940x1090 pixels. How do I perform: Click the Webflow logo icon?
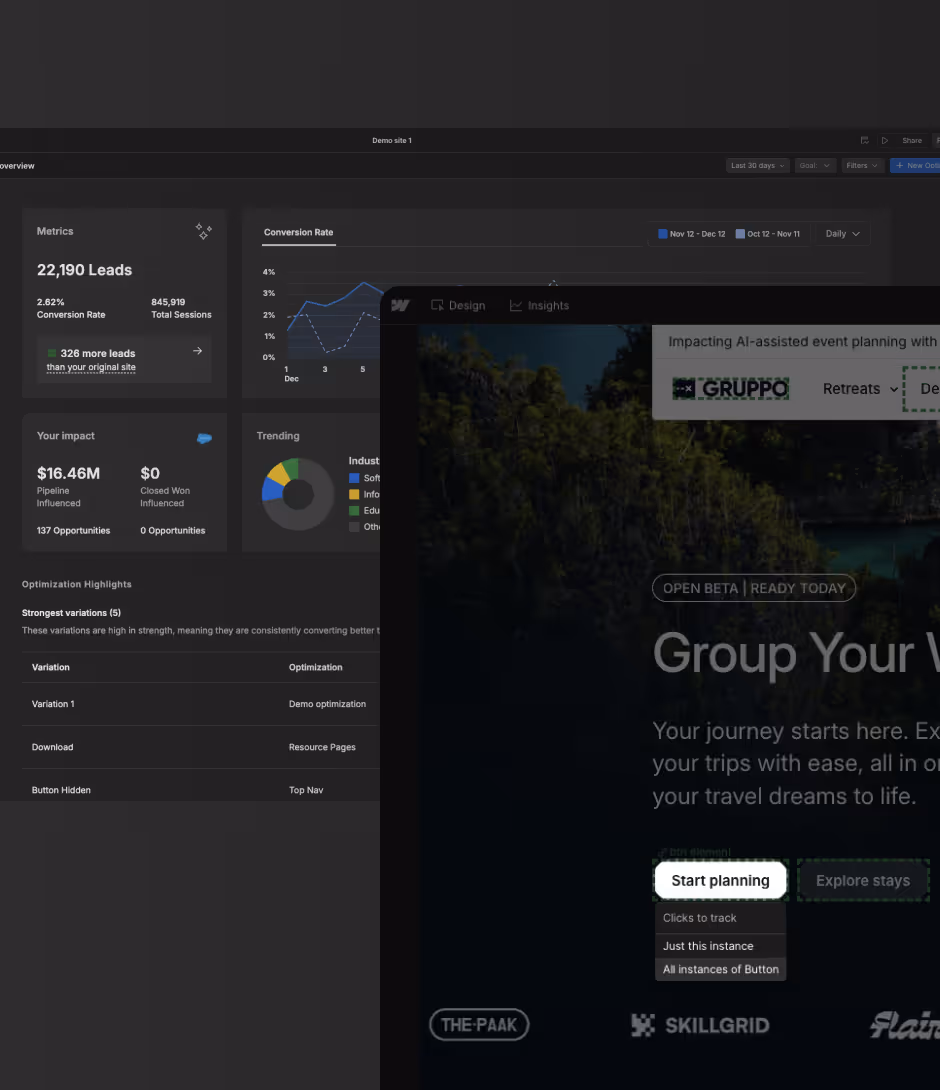point(400,306)
